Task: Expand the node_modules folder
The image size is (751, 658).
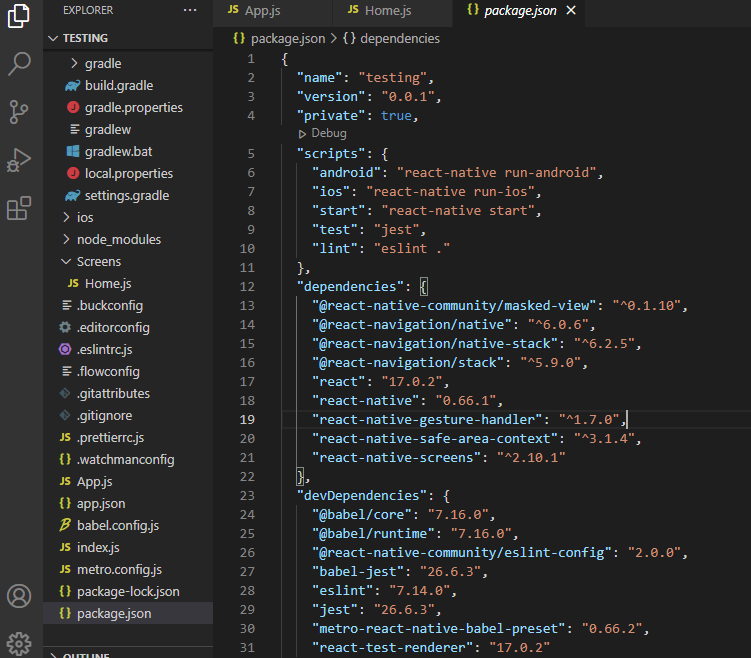Action: click(67, 239)
